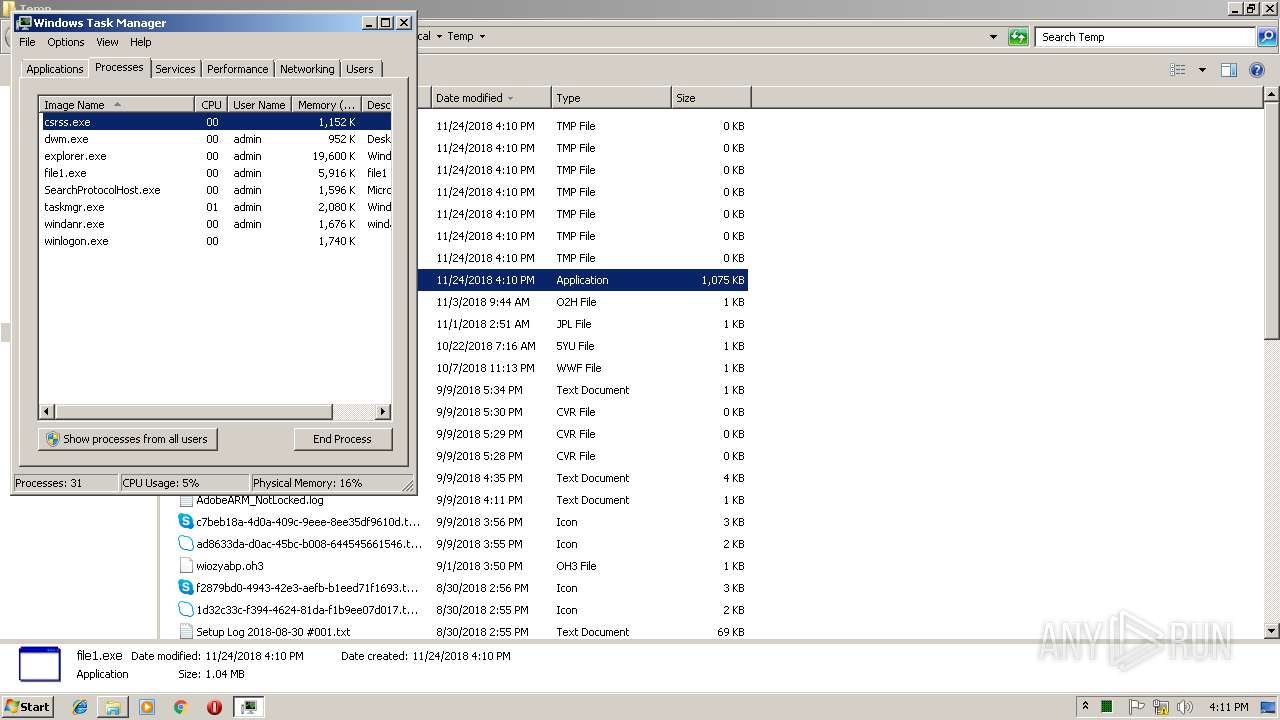Open the Options menu in Task Manager

click(66, 42)
